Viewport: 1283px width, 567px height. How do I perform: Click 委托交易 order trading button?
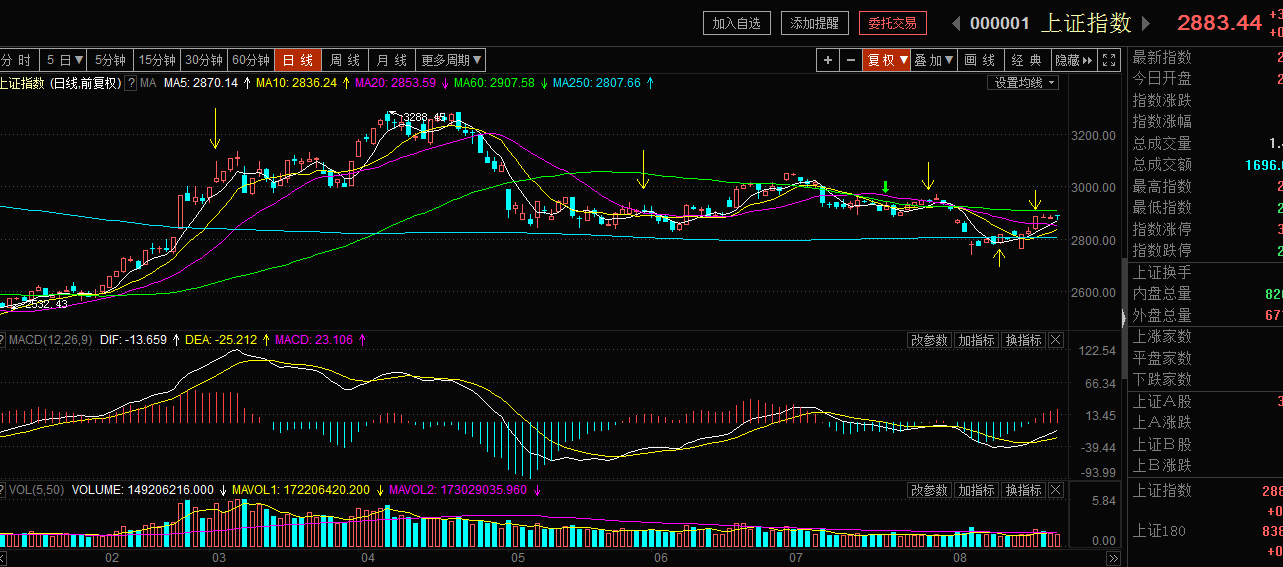pyautogui.click(x=893, y=23)
